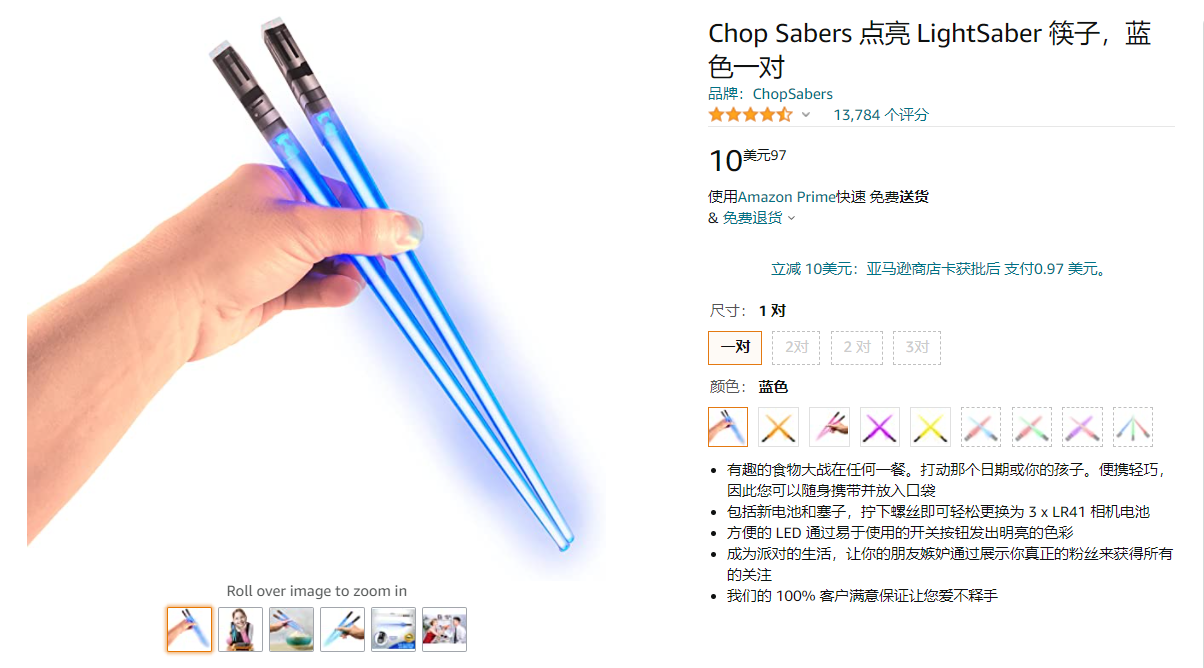Pick the purple crossed lightsaber swatch

tap(880, 427)
